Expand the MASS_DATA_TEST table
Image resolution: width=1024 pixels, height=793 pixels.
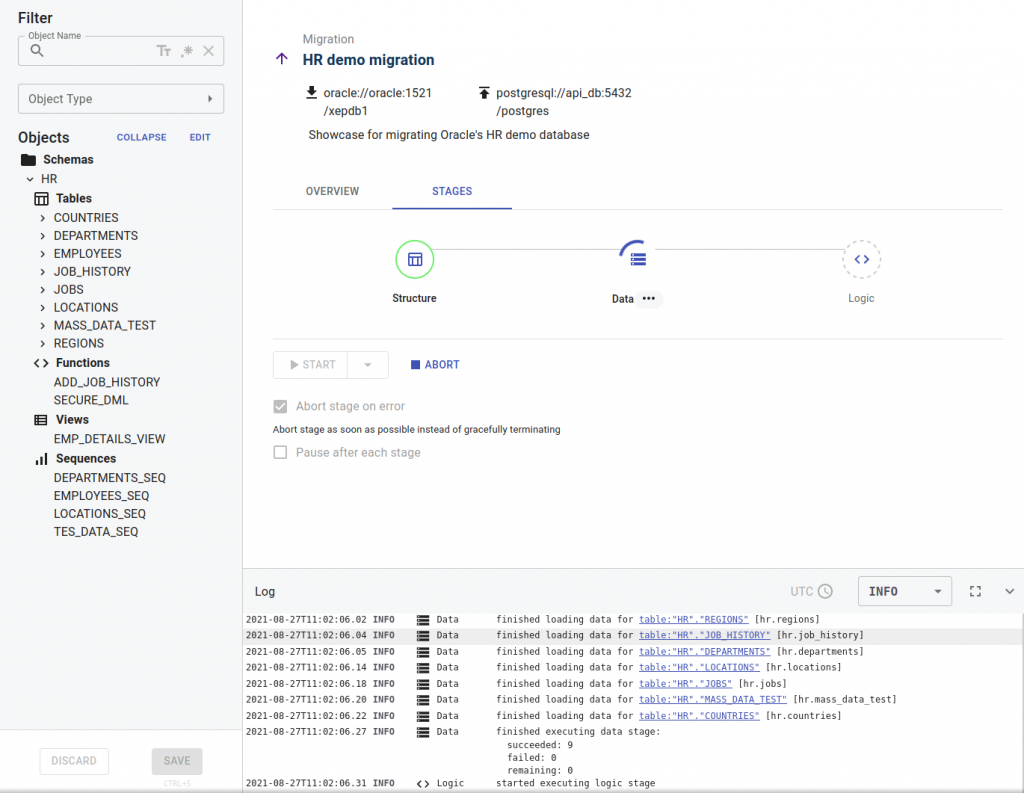pos(42,325)
